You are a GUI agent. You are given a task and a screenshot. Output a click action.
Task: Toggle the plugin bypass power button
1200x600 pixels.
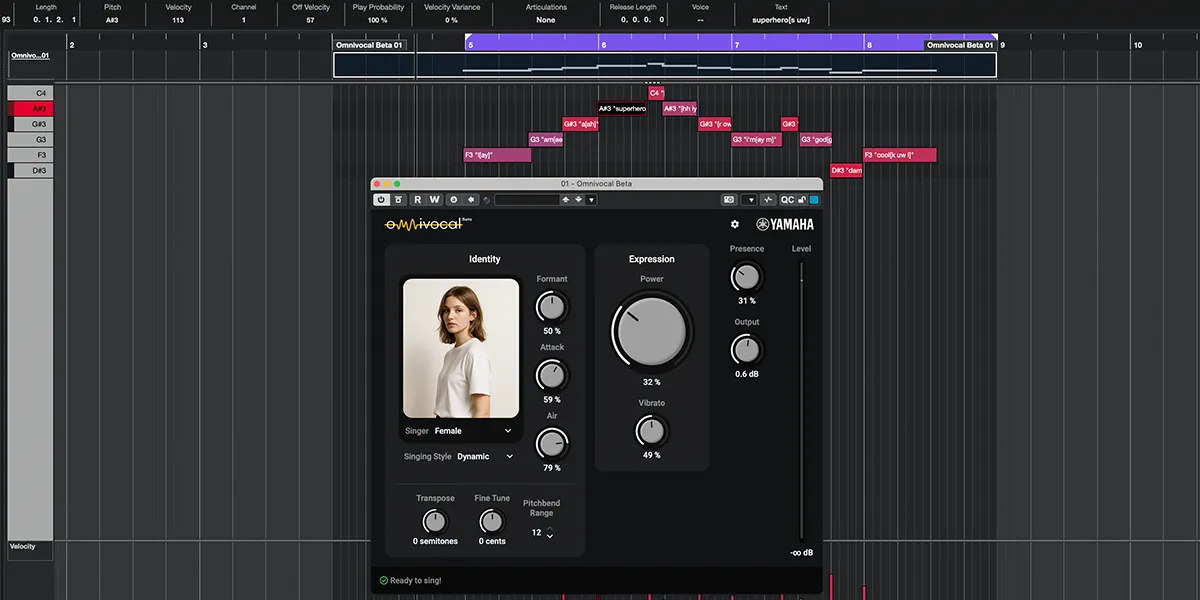(x=382, y=199)
